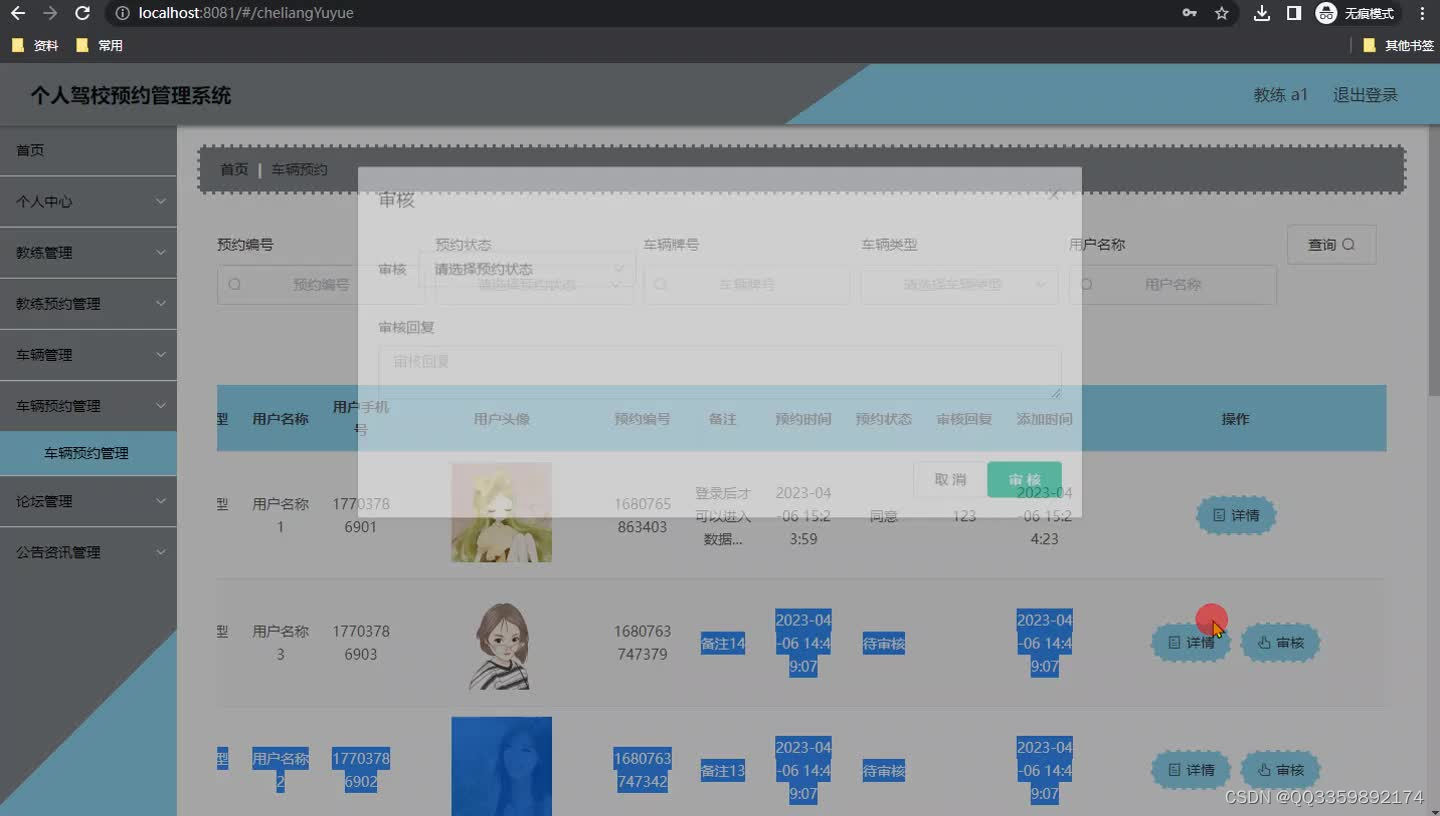
Task: Click the 待审核 status for 用户名称3
Action: (x=884, y=644)
